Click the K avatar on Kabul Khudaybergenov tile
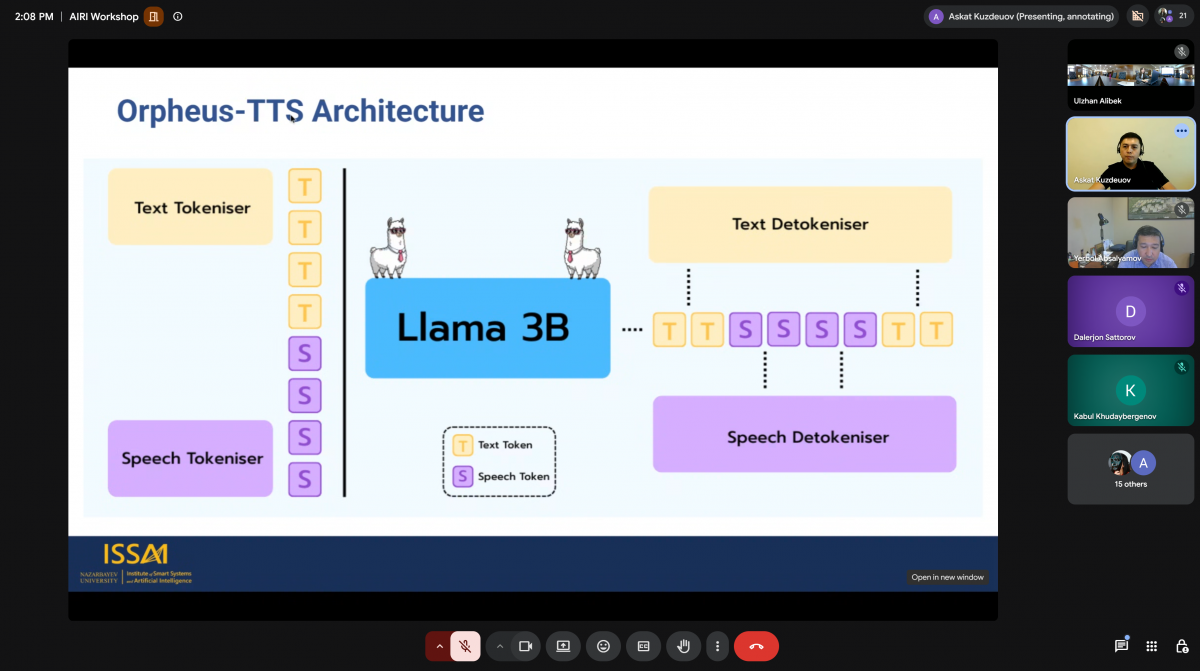Screen dimensions: 1200x671 tap(1130, 390)
